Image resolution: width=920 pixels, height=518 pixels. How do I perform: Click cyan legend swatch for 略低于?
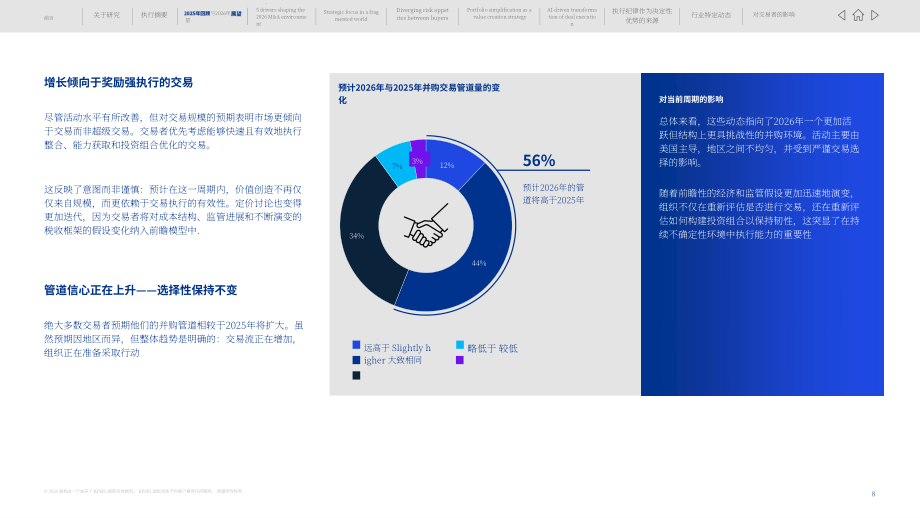coord(460,345)
